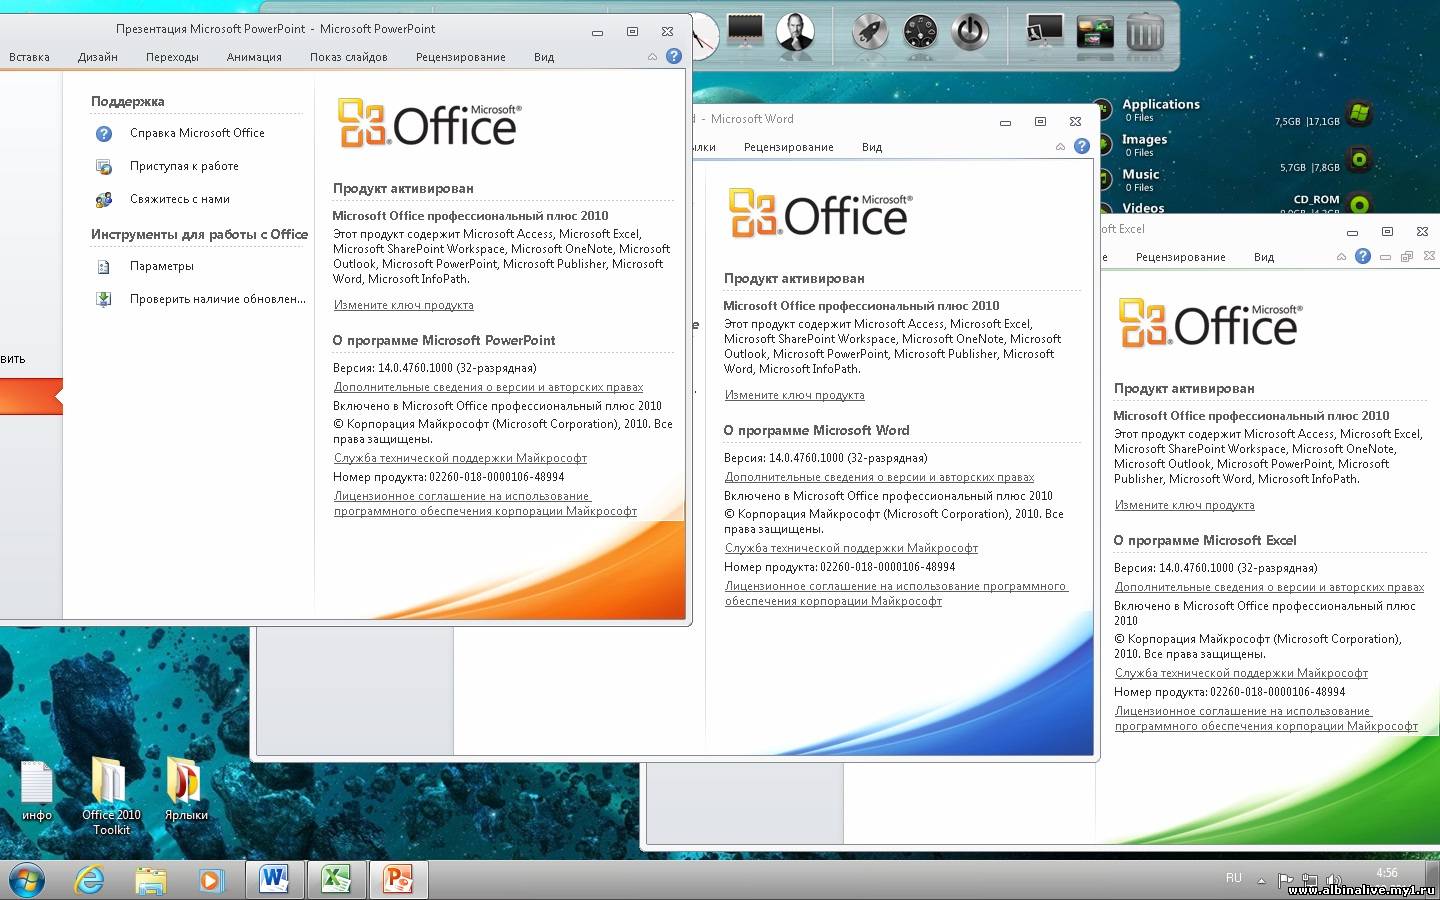Open Лицензионное соглашение link in Excel window
Screen dimensions: 1440x900
coord(1266,718)
